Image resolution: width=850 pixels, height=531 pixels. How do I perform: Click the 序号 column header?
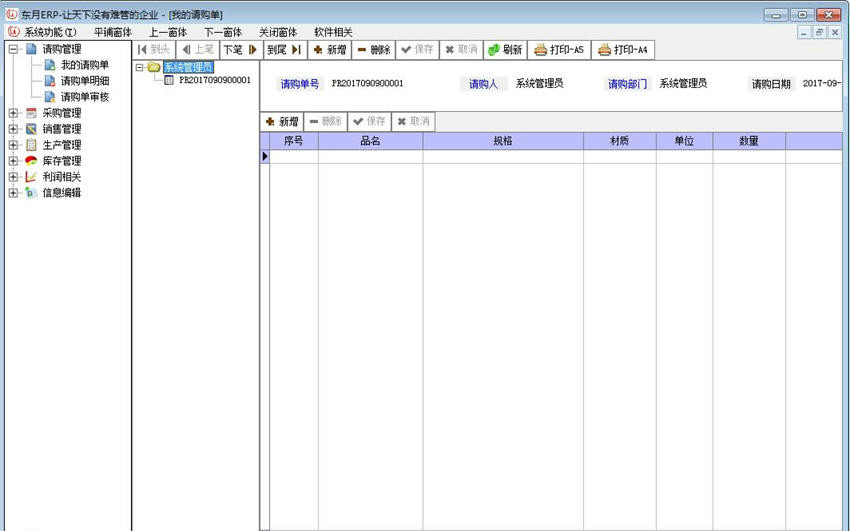tap(294, 141)
